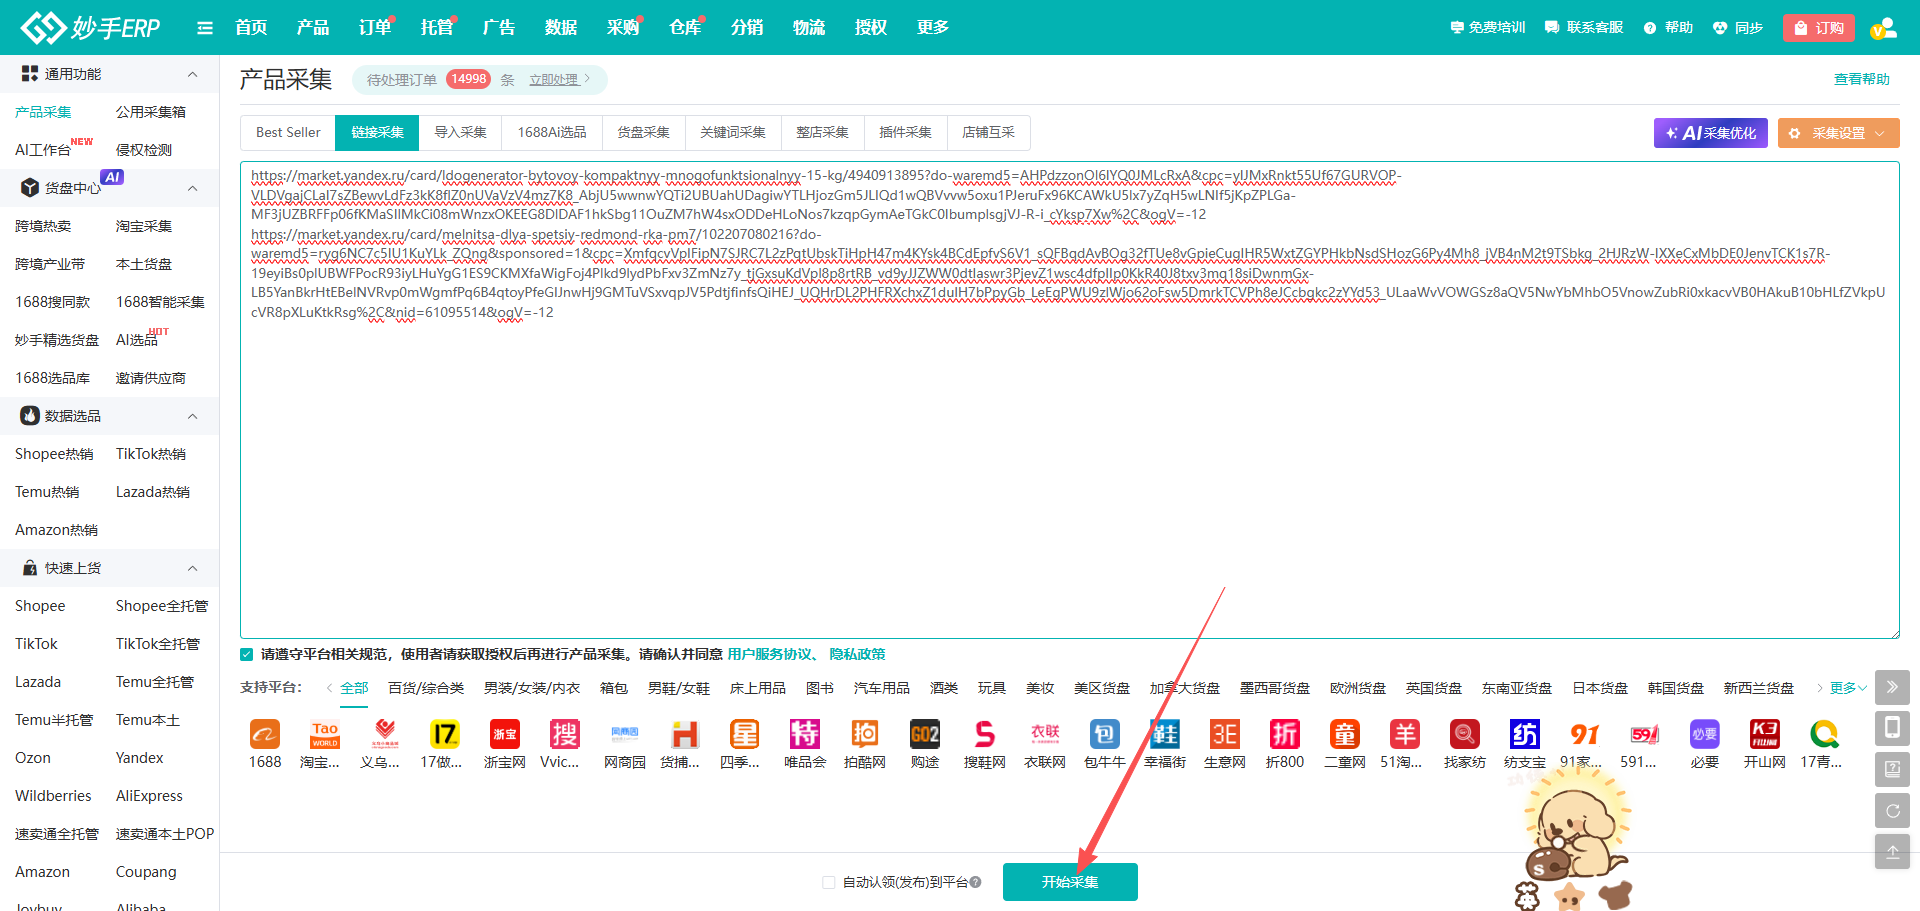The image size is (1920, 911).
Task: Pick the 浙宝网 platform icon
Action: tap(505, 735)
